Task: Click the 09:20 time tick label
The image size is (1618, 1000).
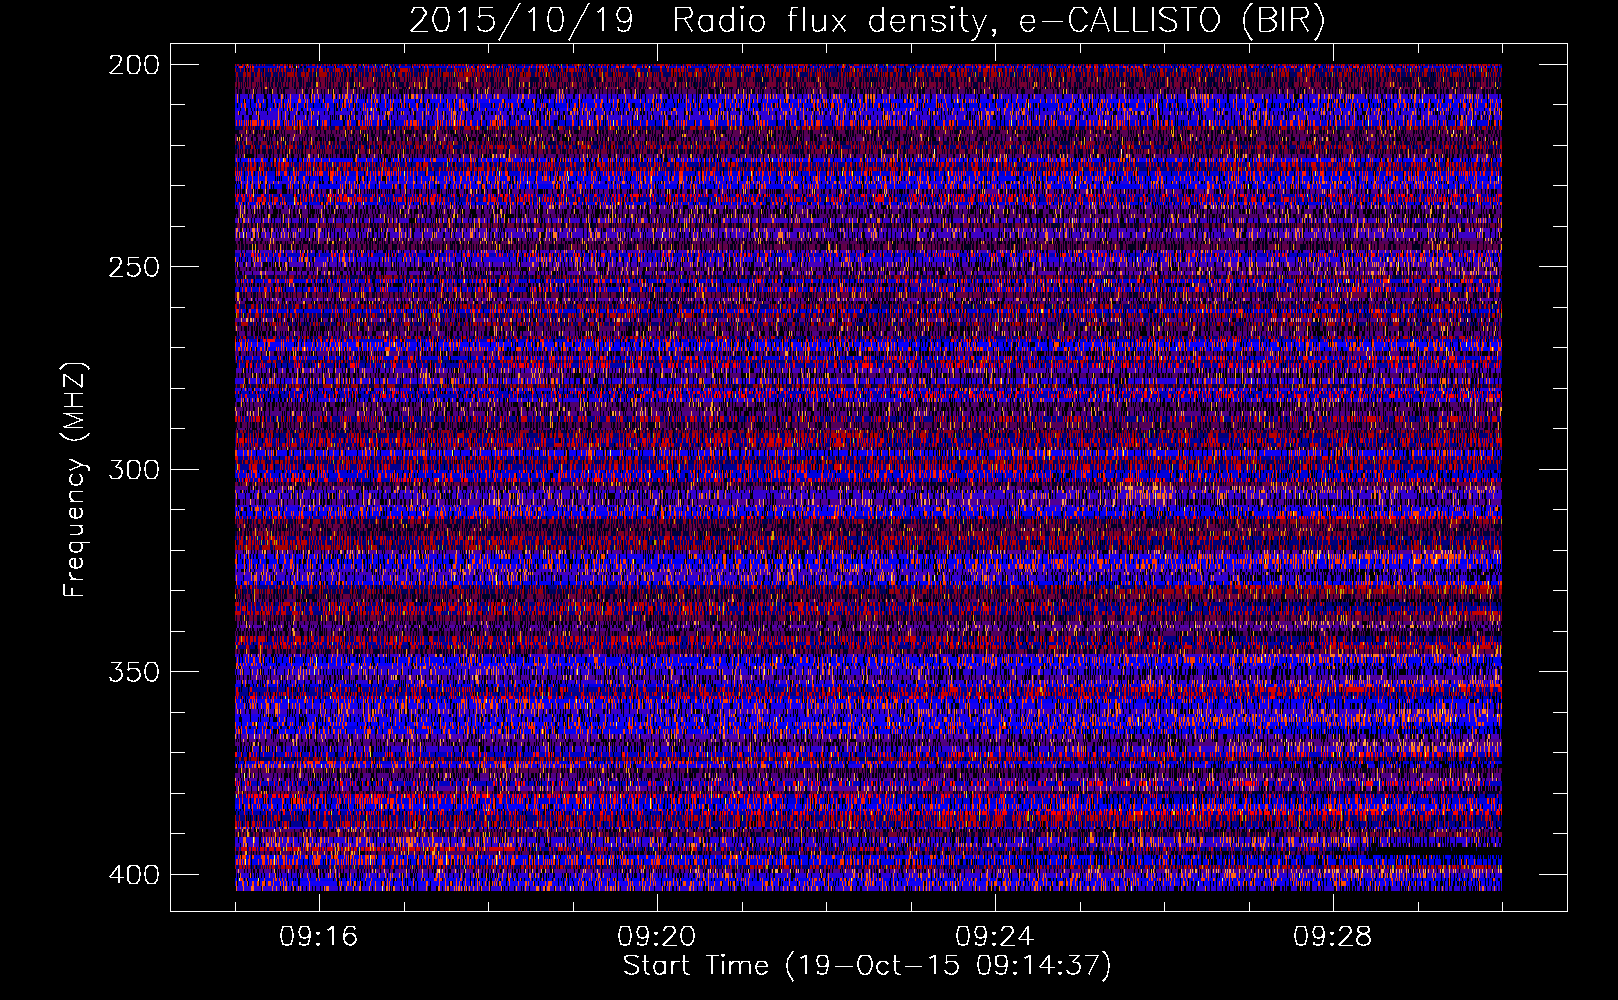Action: point(656,936)
